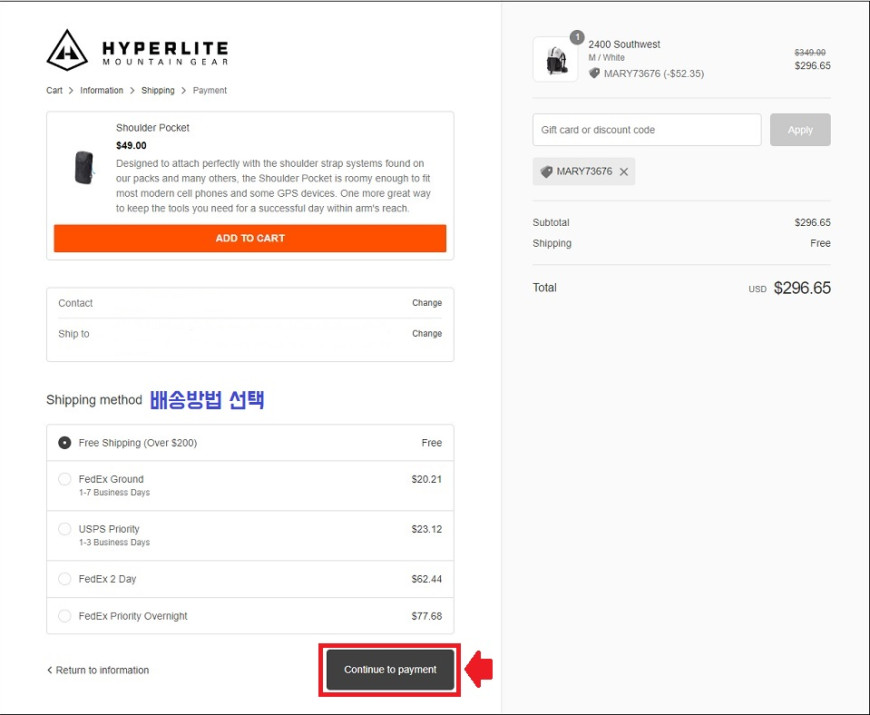Click the Shoulder Pocket product title
Image resolution: width=870 pixels, height=715 pixels.
(153, 128)
